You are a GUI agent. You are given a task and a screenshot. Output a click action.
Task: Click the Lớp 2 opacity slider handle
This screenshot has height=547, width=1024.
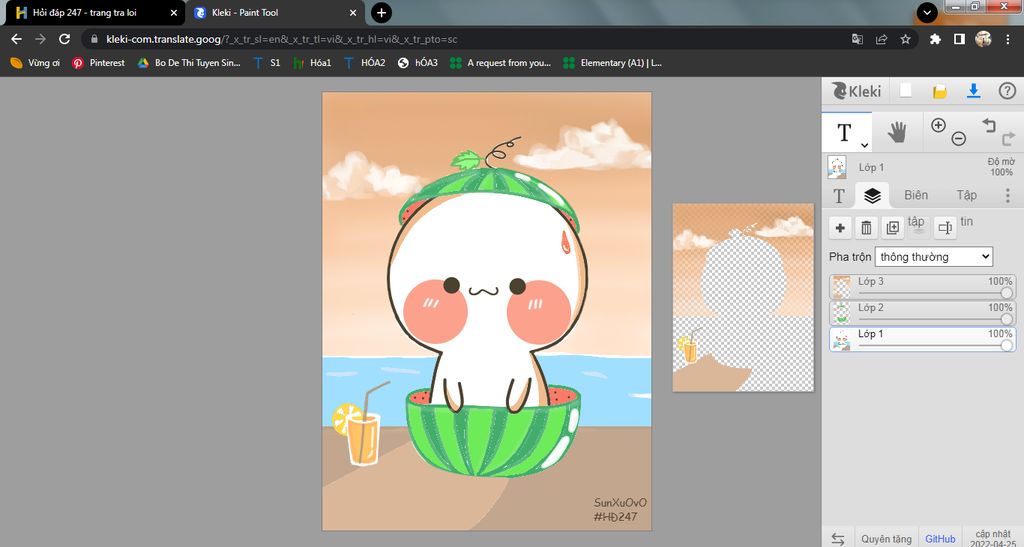[x=1006, y=319]
